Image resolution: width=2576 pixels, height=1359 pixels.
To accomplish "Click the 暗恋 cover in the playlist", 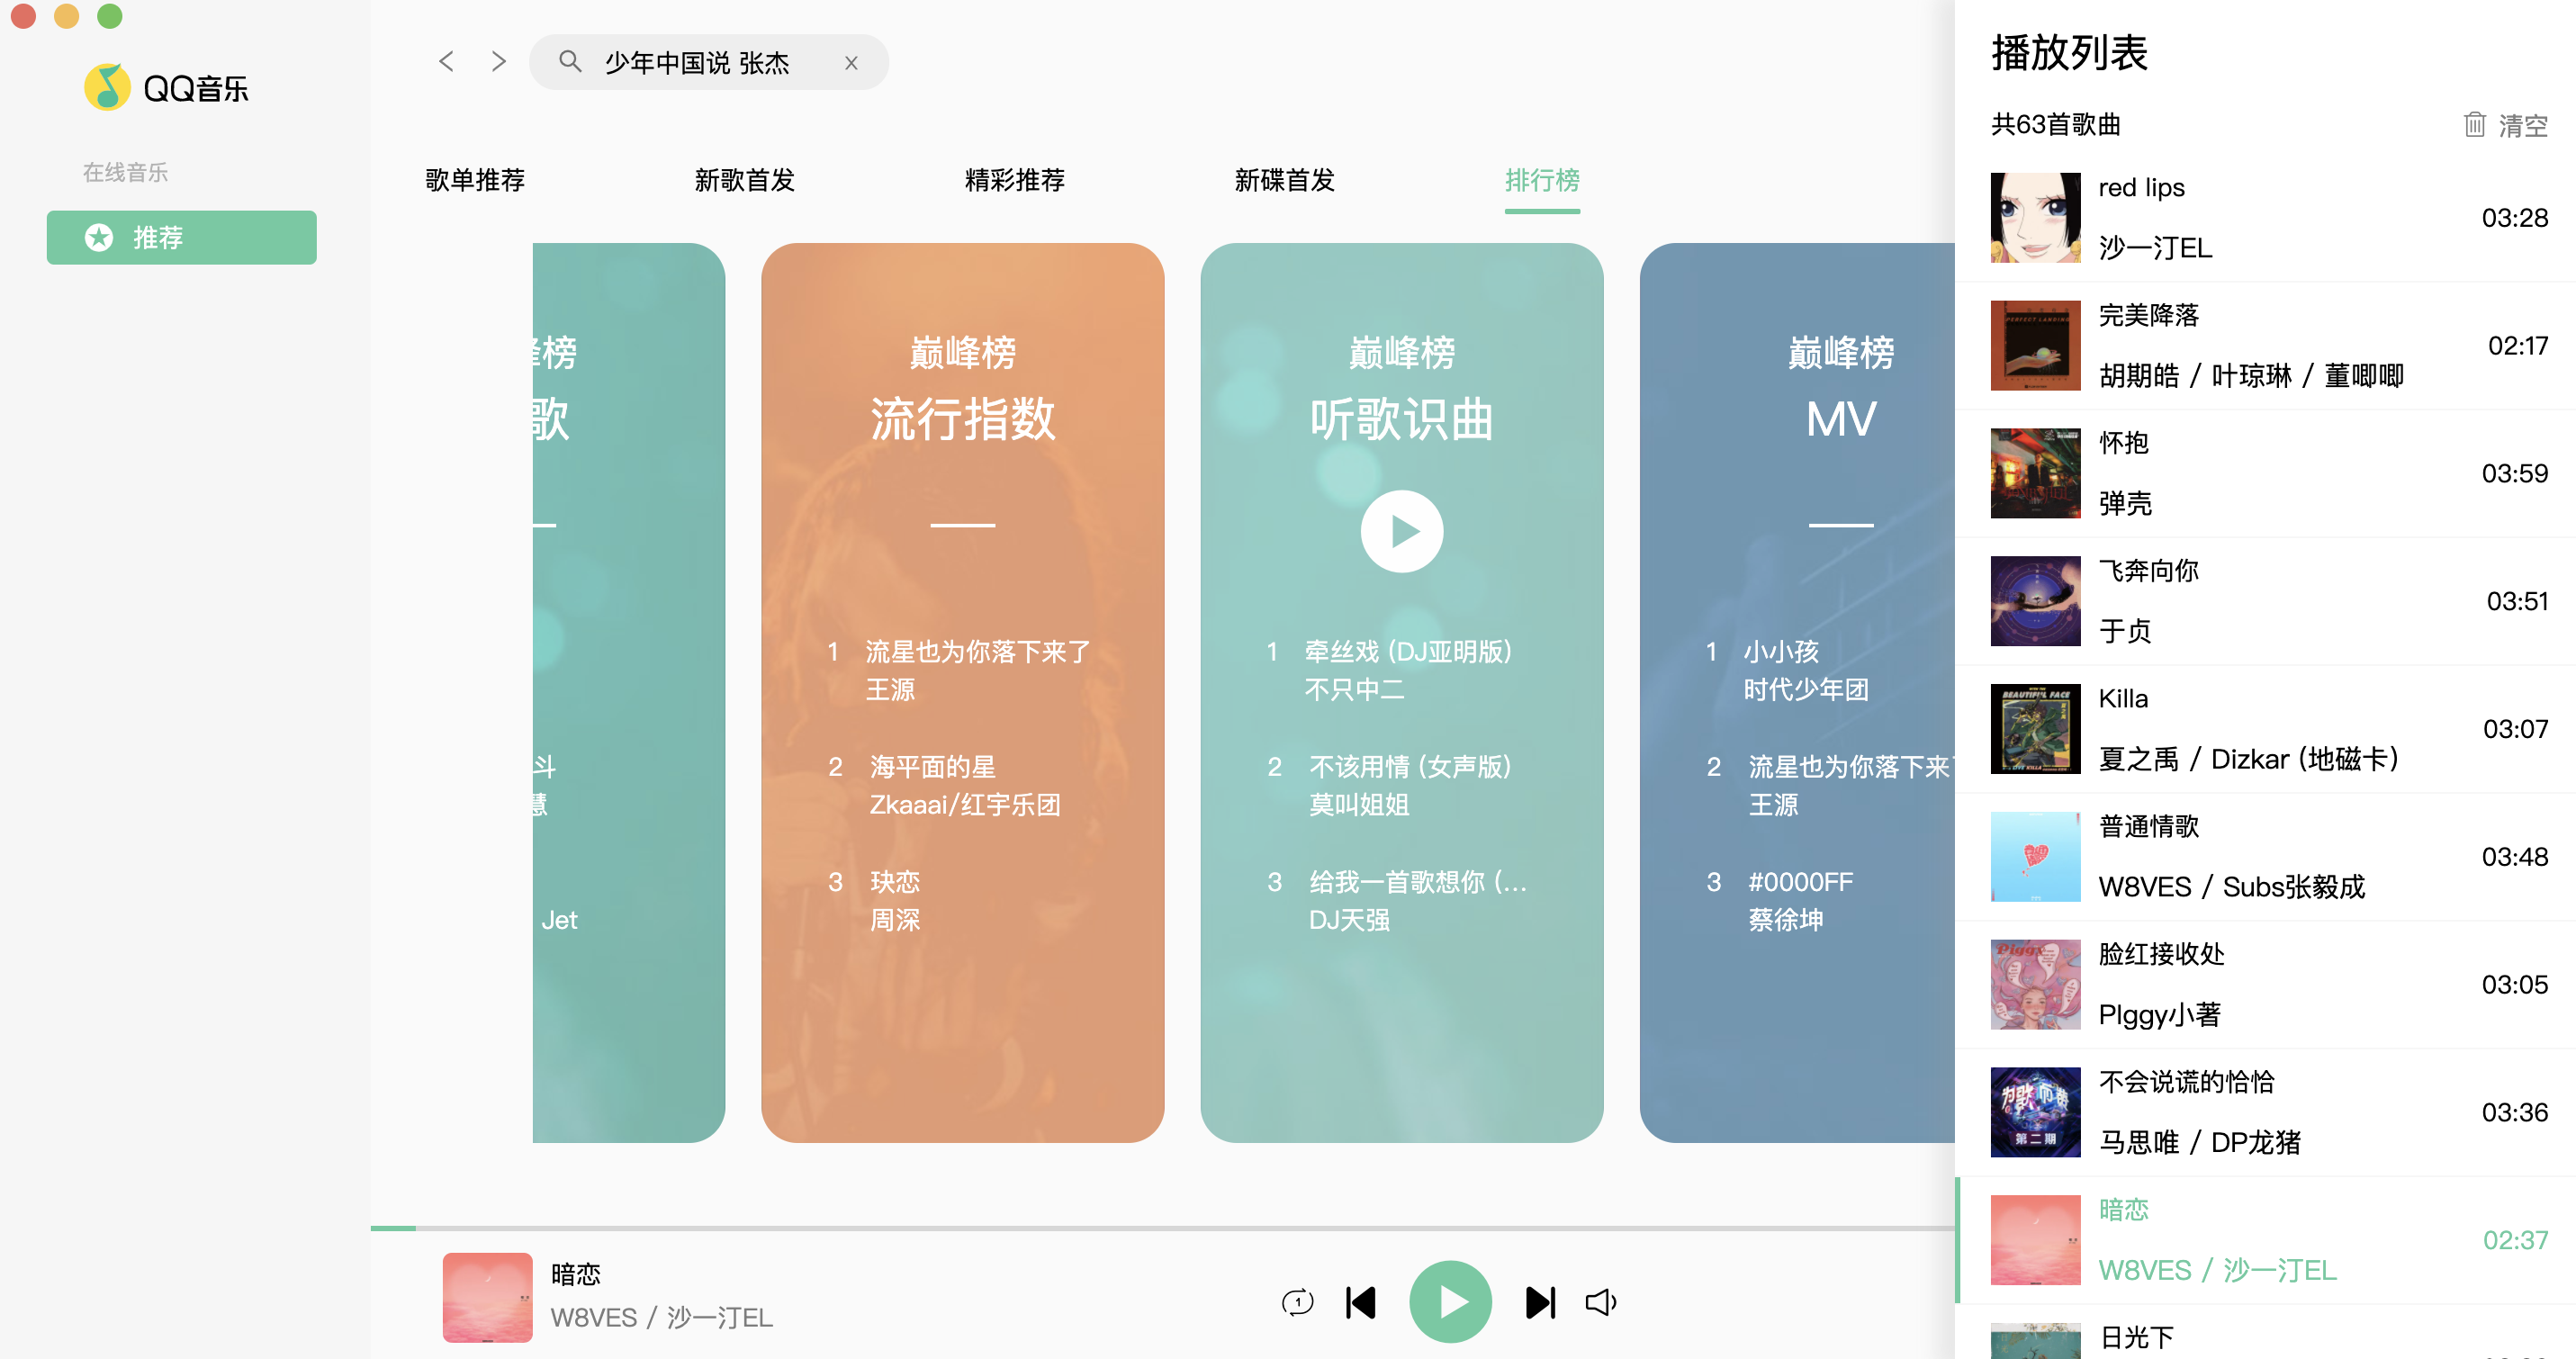I will coord(2035,1240).
